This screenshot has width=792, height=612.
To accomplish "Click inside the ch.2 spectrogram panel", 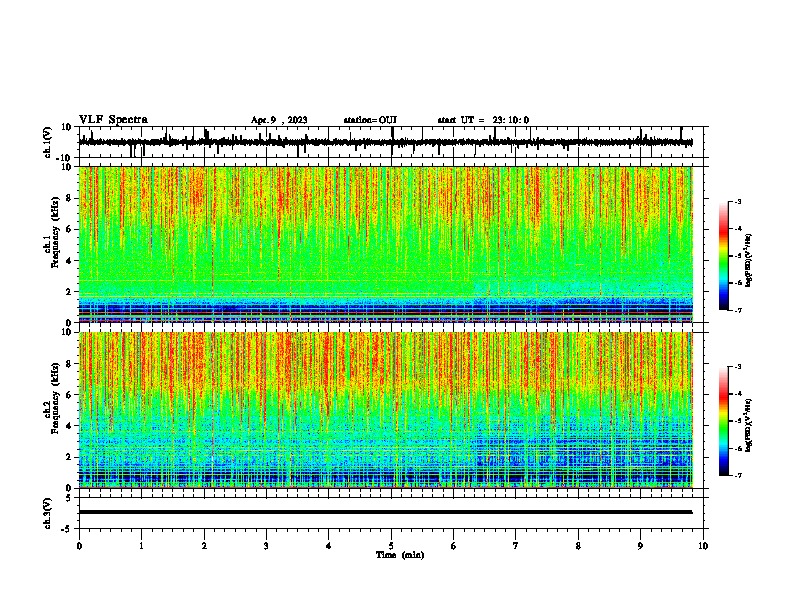I will 386,410.
